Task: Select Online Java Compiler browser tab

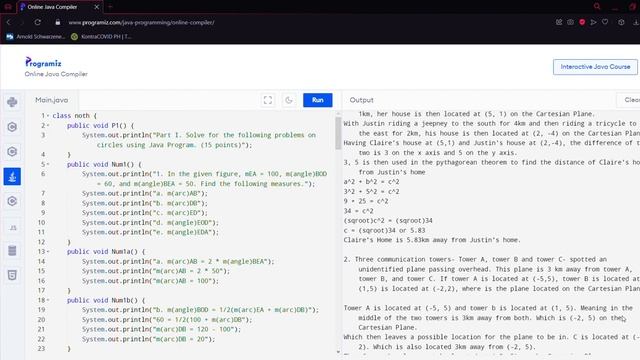Action: pos(59,7)
